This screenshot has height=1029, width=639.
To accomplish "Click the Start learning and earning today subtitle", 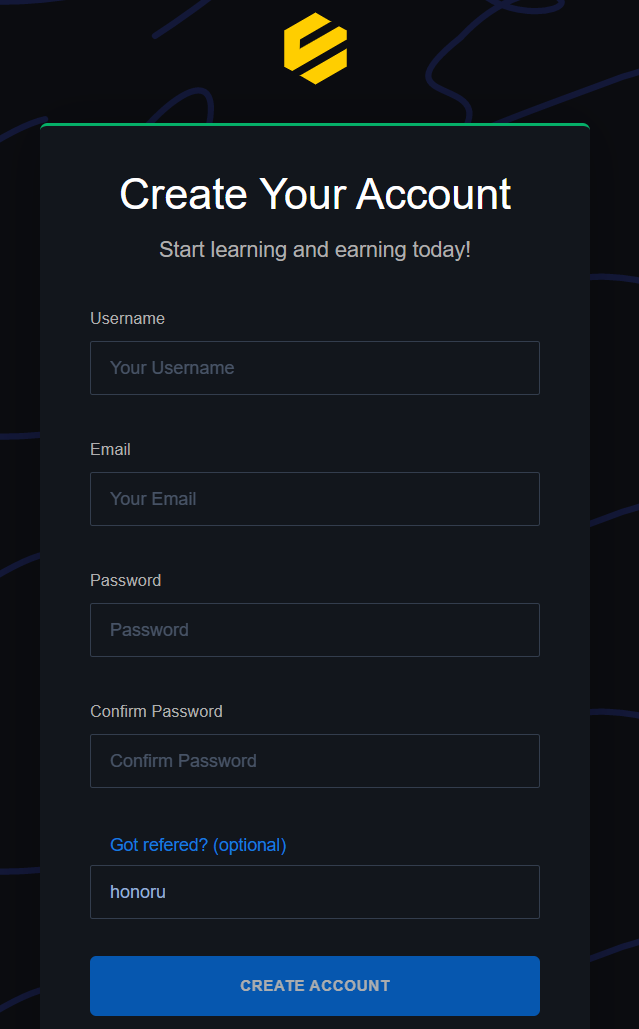I will tap(315, 249).
